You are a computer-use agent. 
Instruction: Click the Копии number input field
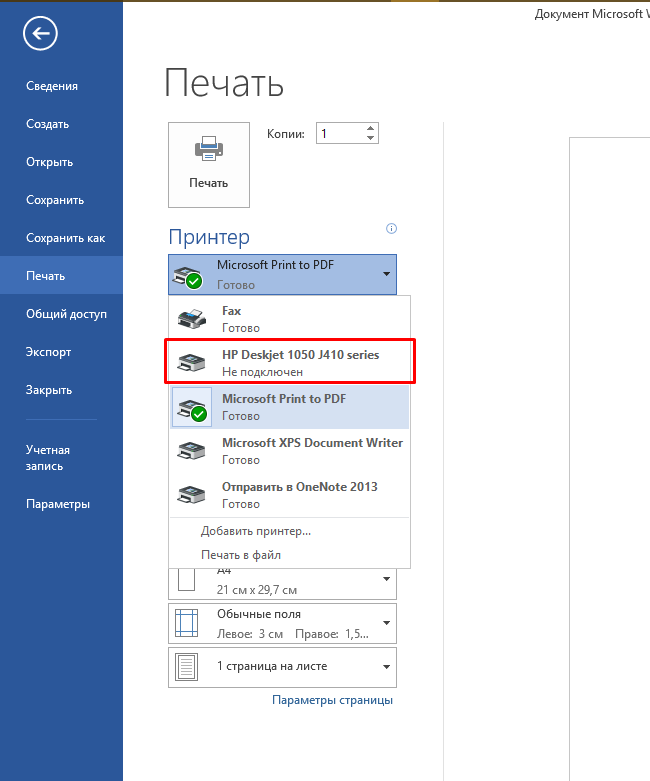point(340,133)
